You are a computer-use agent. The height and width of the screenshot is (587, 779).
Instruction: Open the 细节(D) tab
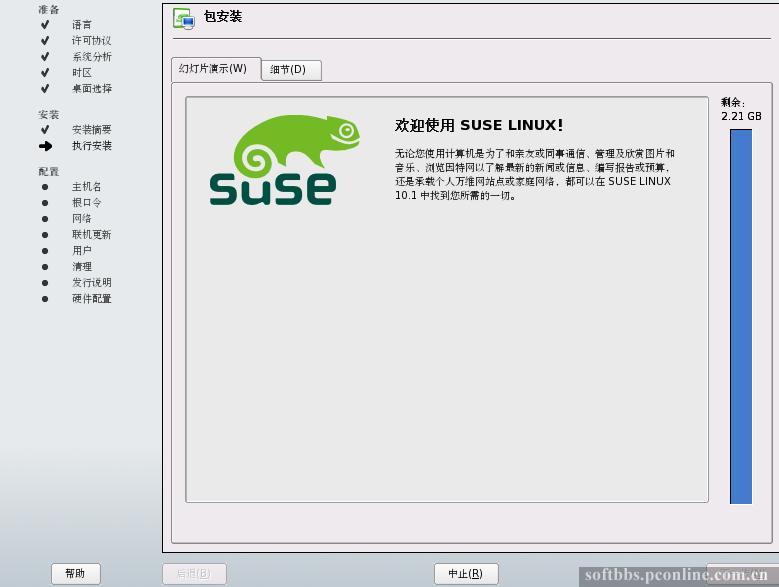(291, 70)
